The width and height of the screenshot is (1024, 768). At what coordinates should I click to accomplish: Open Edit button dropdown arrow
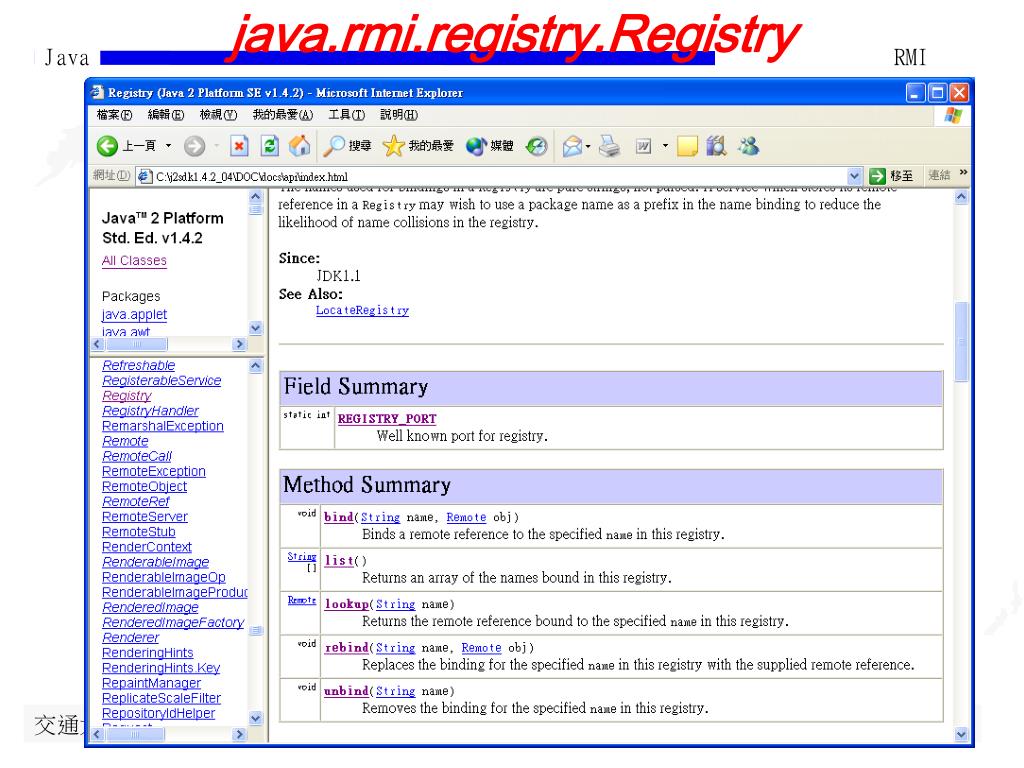[665, 146]
